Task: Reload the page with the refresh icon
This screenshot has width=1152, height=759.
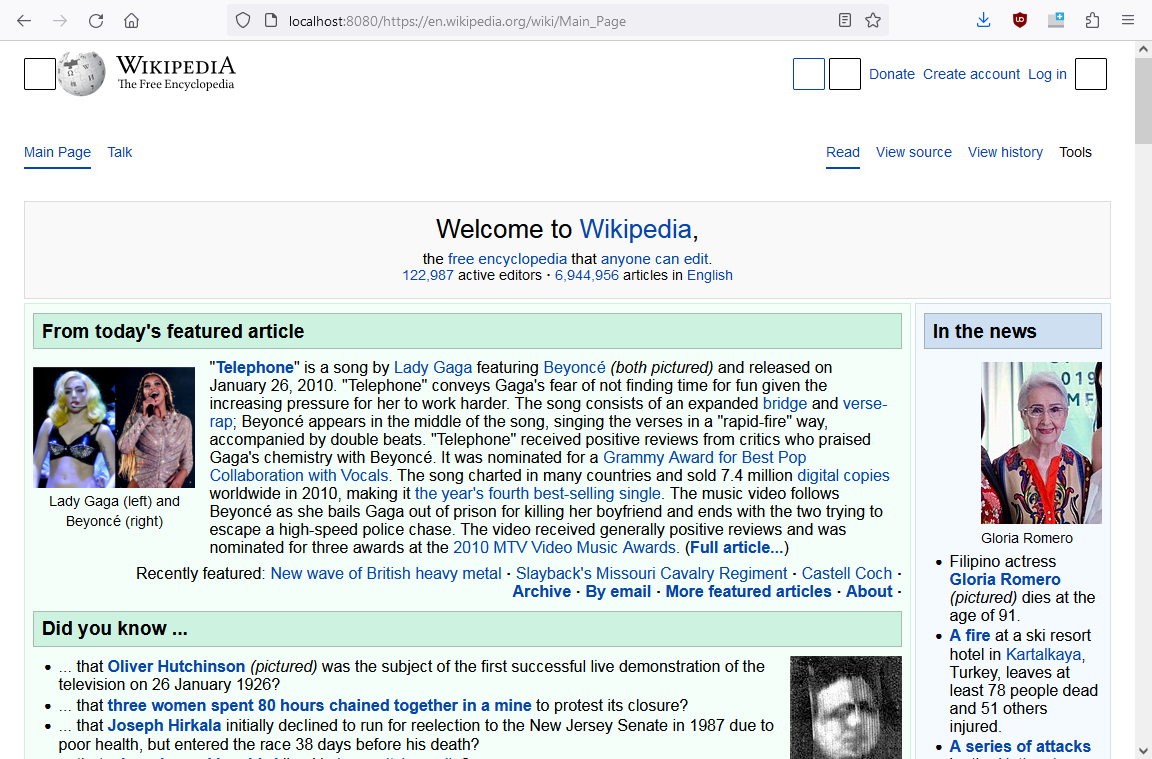Action: (x=96, y=21)
